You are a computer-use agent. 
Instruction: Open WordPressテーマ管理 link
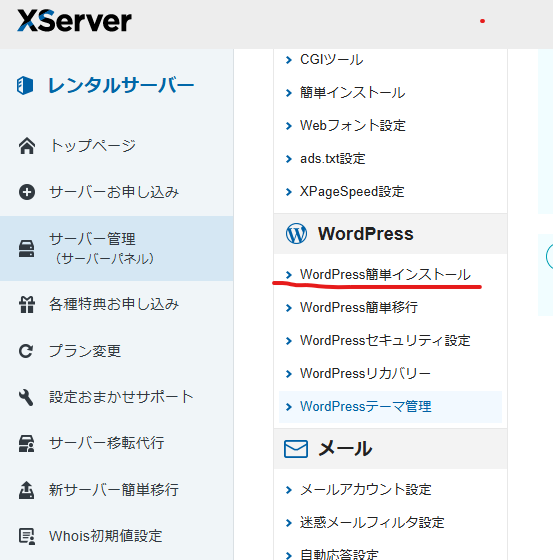366,406
